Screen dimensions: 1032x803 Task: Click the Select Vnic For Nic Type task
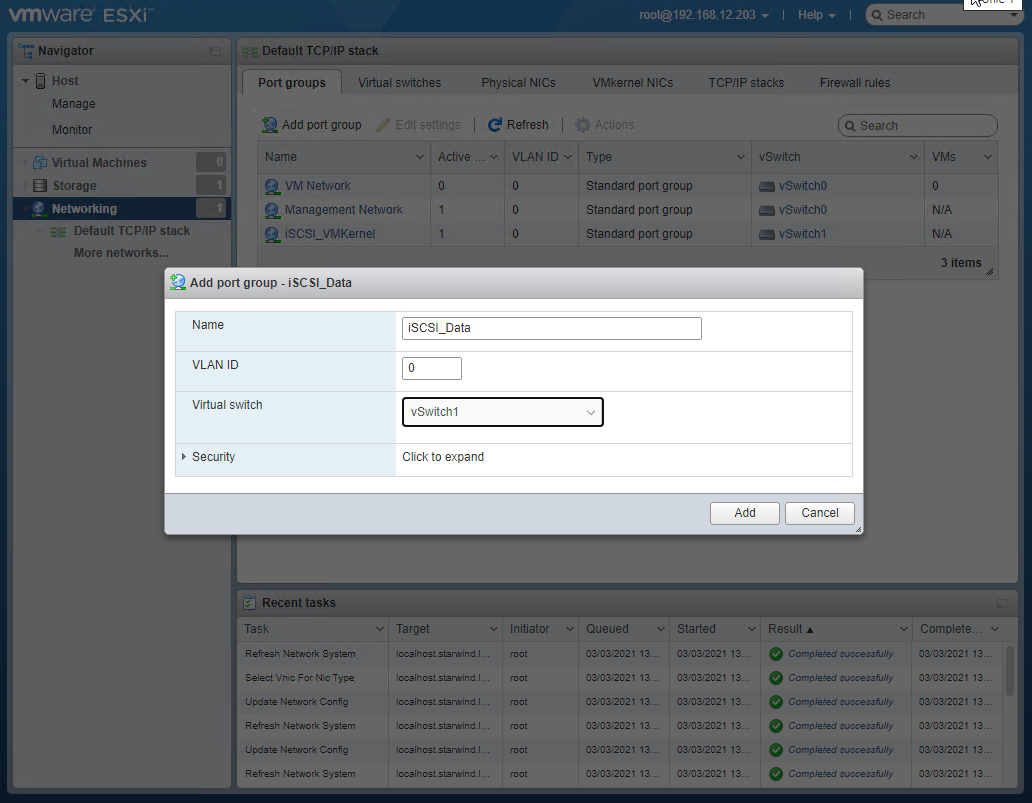coord(299,678)
